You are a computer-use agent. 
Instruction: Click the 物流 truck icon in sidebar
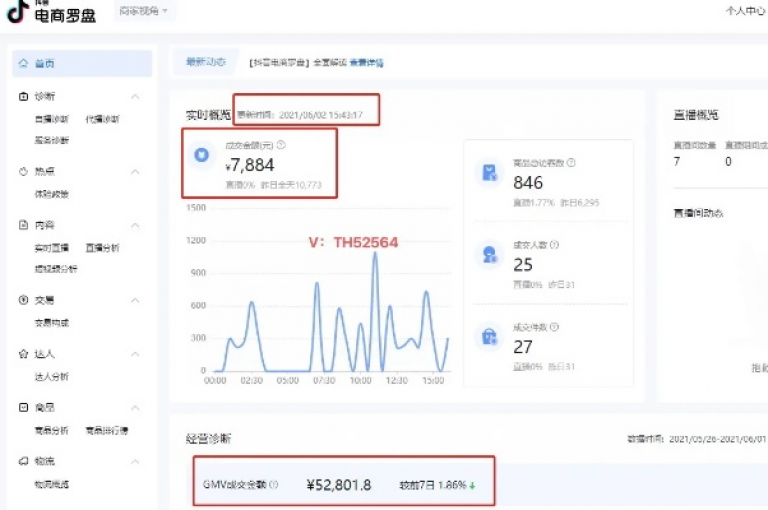[x=23, y=461]
